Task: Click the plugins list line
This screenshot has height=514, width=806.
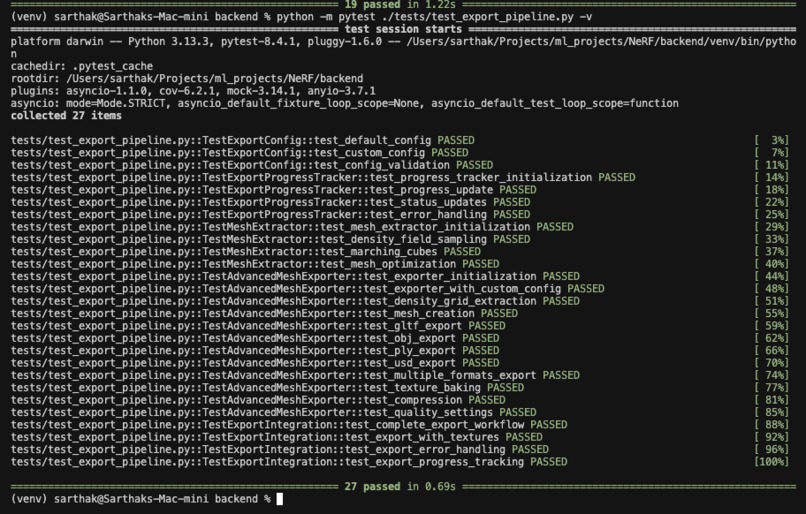Action: pos(193,91)
